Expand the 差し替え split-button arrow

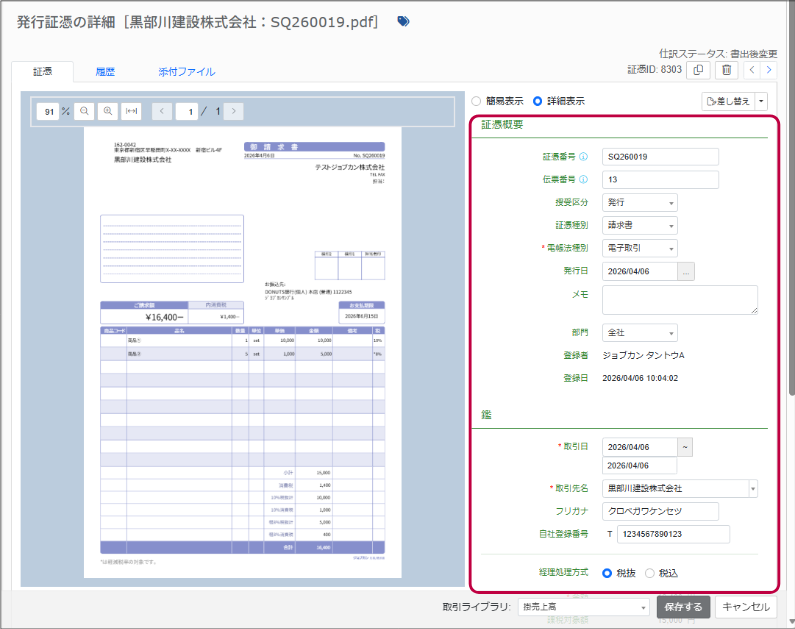(x=761, y=101)
